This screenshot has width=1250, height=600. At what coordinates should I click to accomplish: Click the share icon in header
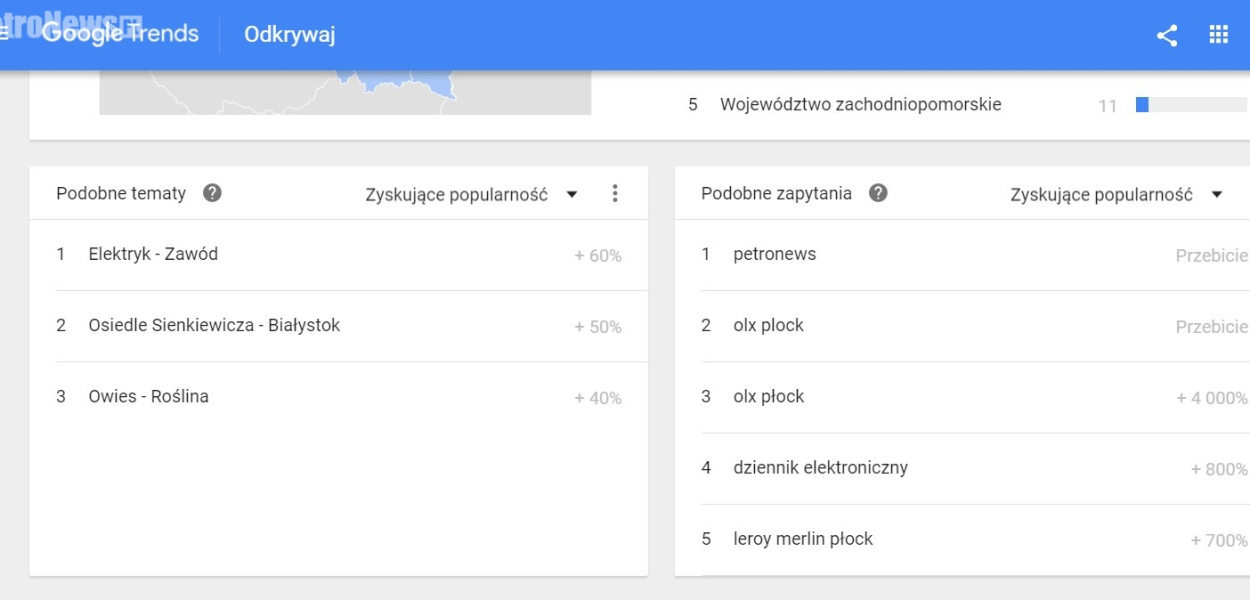pyautogui.click(x=1166, y=35)
